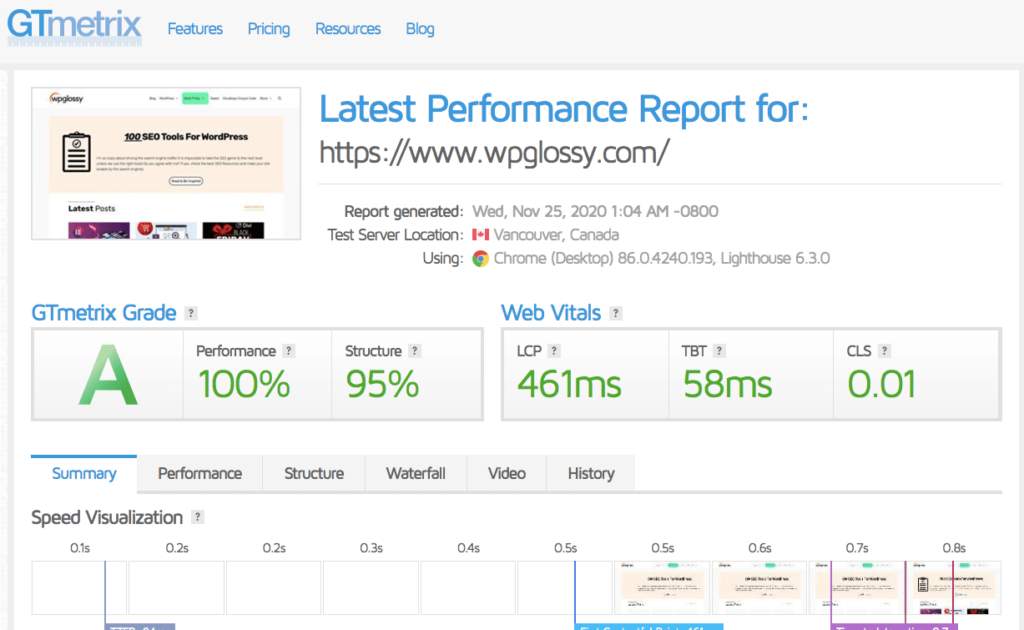This screenshot has height=630, width=1024.
Task: Click help icon beside Speed Visualization
Action: pos(197,517)
